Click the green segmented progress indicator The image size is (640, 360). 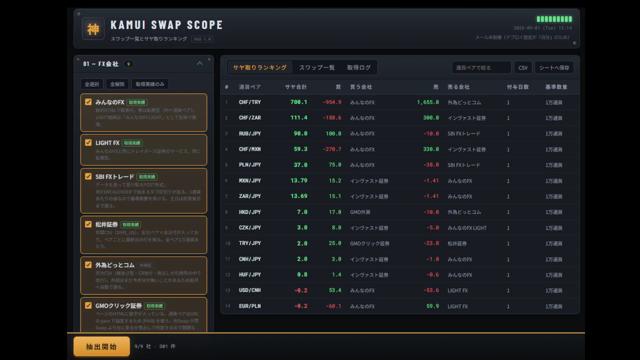[x=554, y=19]
